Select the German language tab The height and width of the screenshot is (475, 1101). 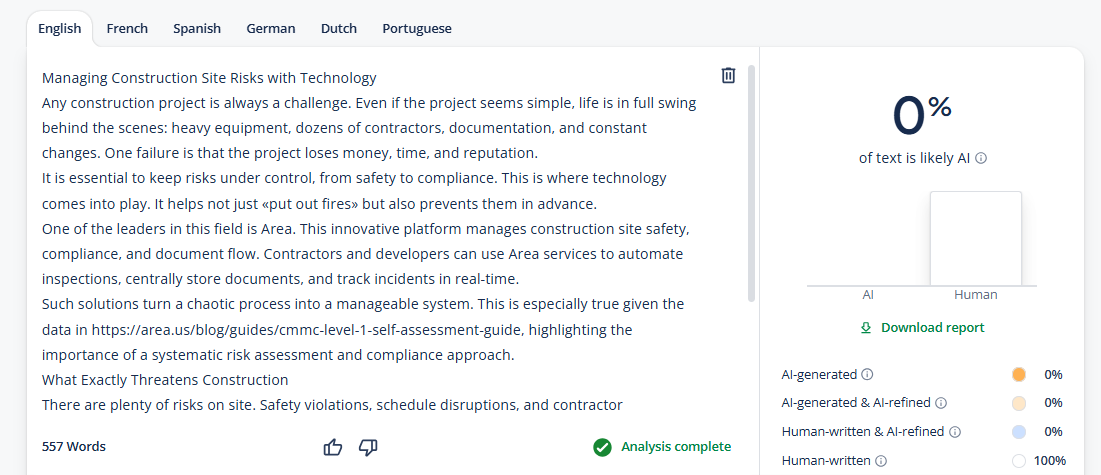click(271, 29)
